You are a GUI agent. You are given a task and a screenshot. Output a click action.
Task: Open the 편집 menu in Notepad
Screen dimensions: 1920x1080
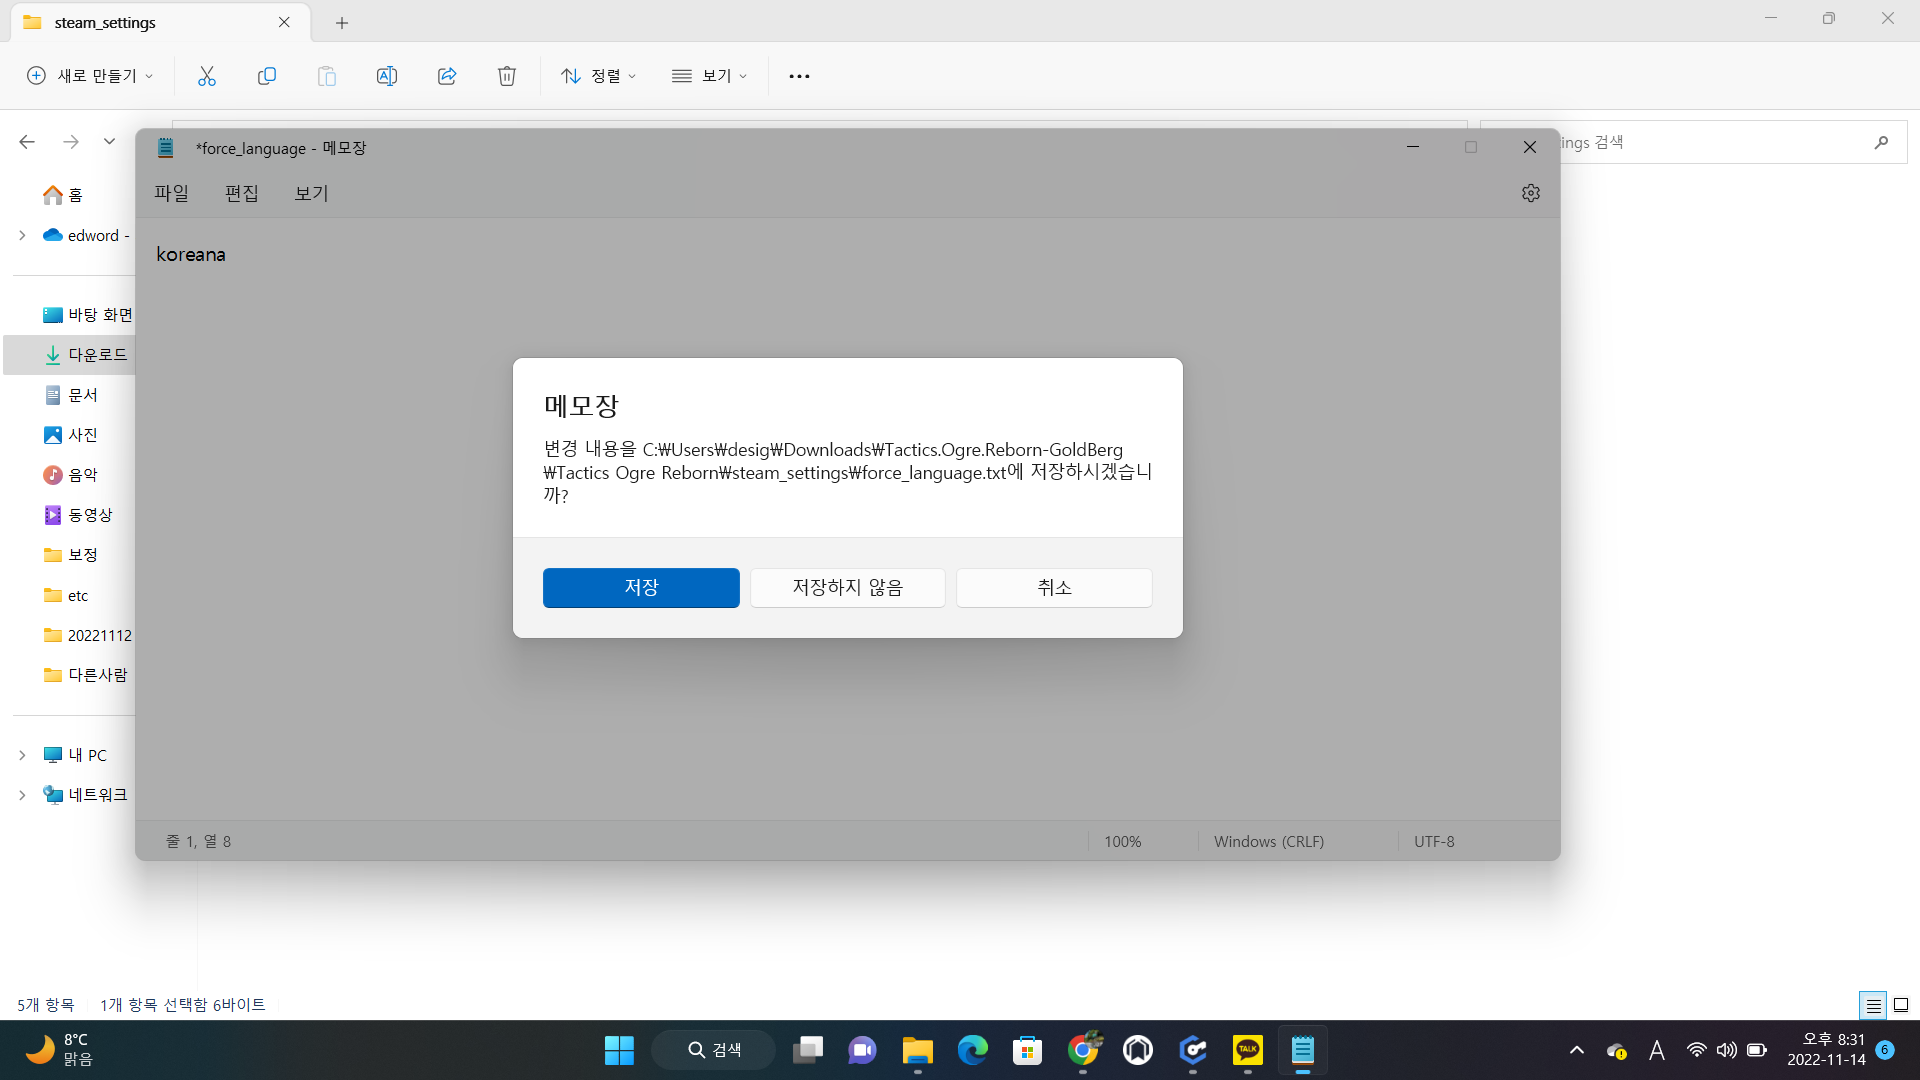(241, 193)
